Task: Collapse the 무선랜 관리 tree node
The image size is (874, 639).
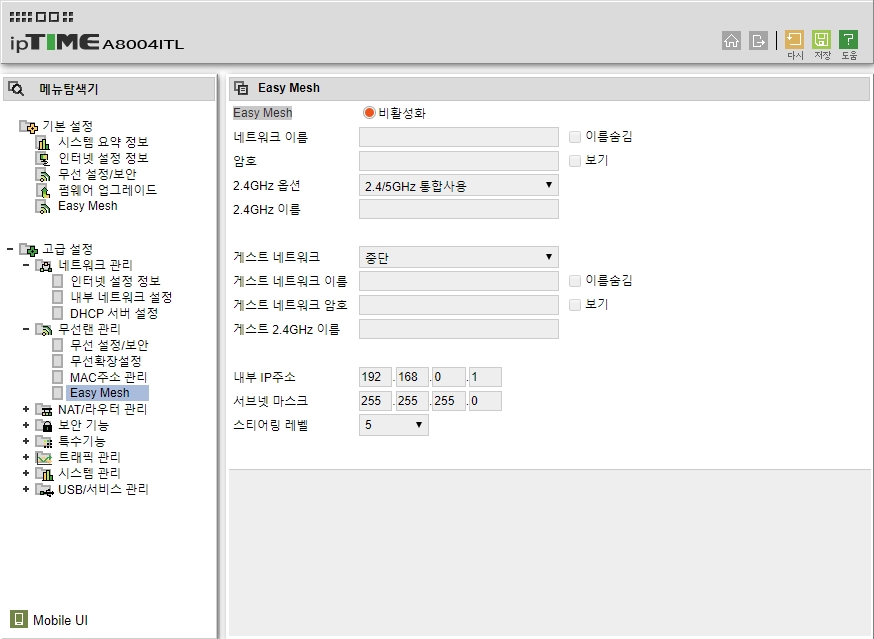Action: (26, 329)
